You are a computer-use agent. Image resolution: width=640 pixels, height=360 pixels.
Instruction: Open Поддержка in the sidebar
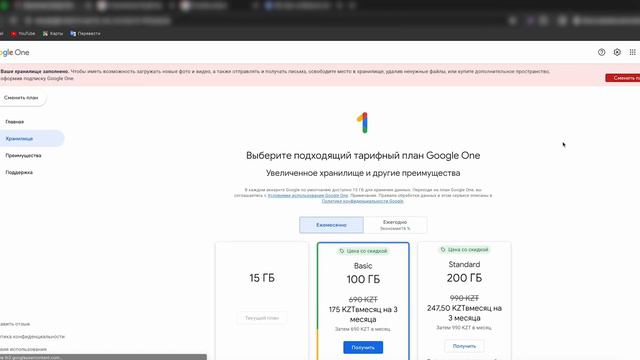[x=19, y=172]
